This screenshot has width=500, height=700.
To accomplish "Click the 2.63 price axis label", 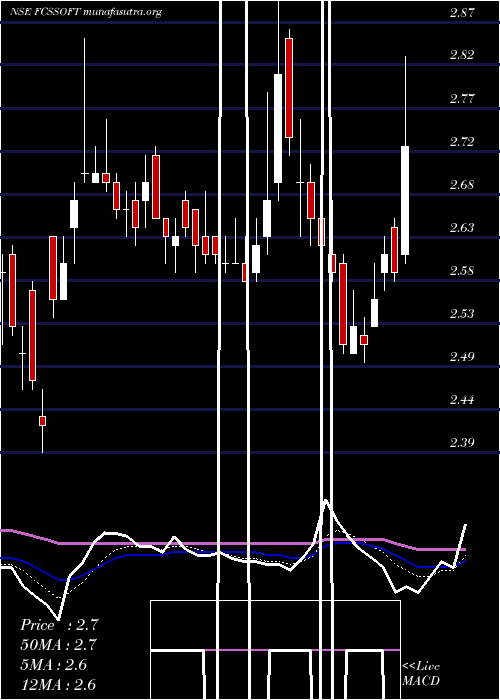I will 462,228.
